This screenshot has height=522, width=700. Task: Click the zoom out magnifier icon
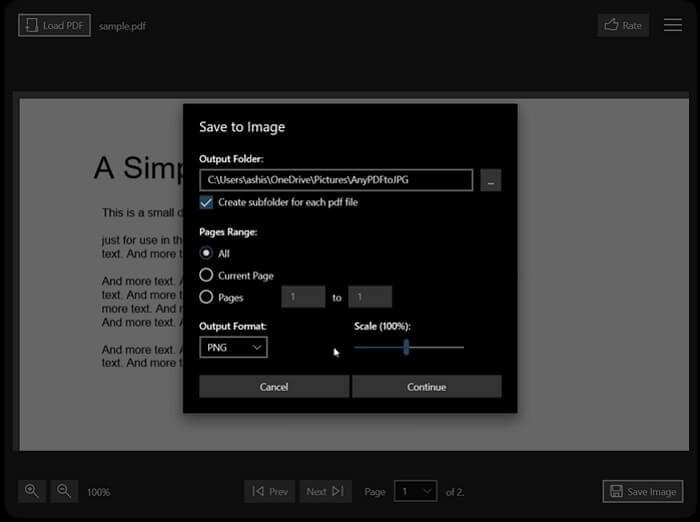[63, 491]
